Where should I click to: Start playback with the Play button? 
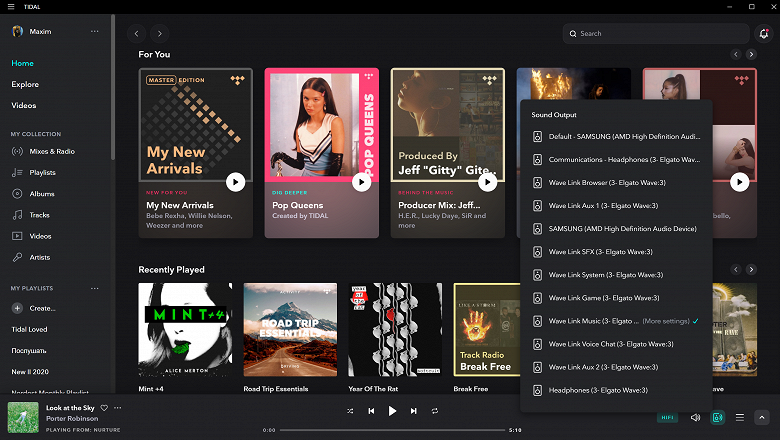click(x=392, y=411)
